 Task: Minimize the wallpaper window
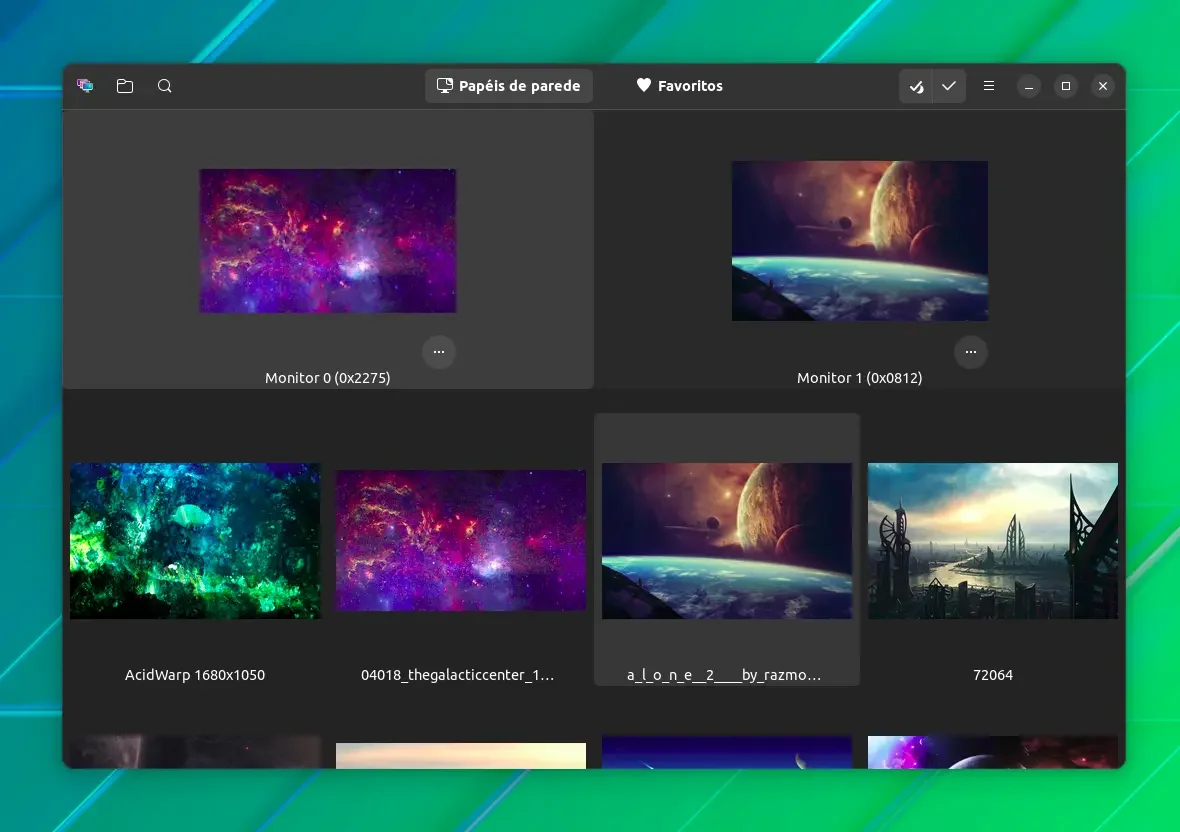(1029, 86)
